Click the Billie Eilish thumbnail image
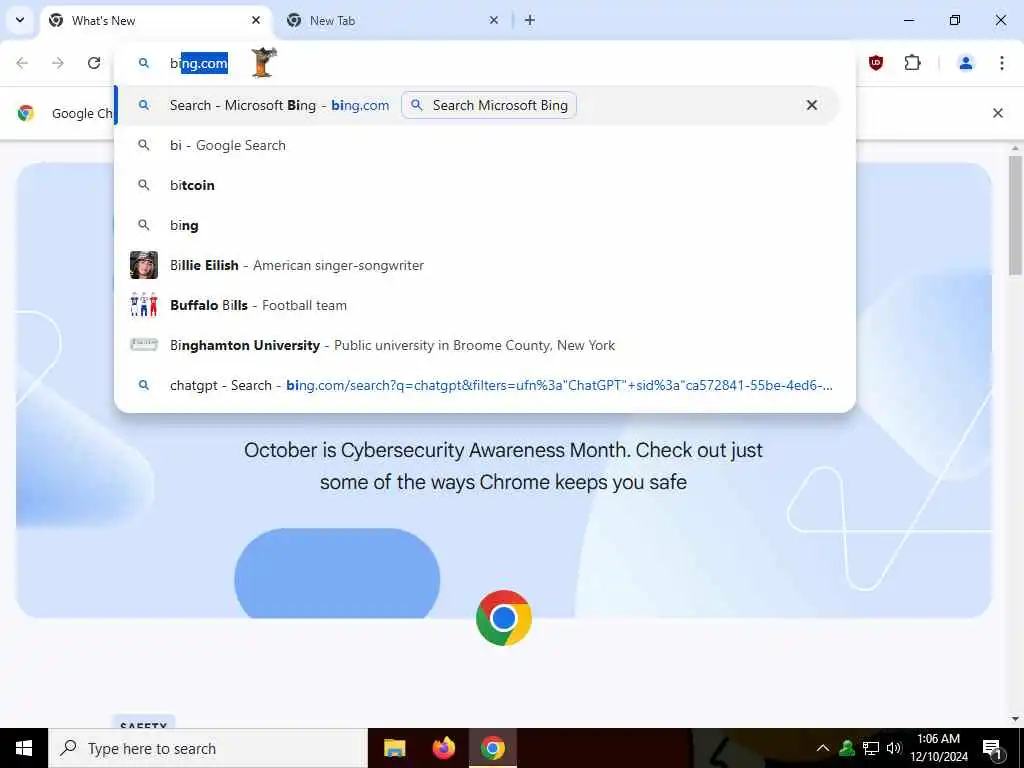Screen dimensions: 1024x768 (144, 265)
